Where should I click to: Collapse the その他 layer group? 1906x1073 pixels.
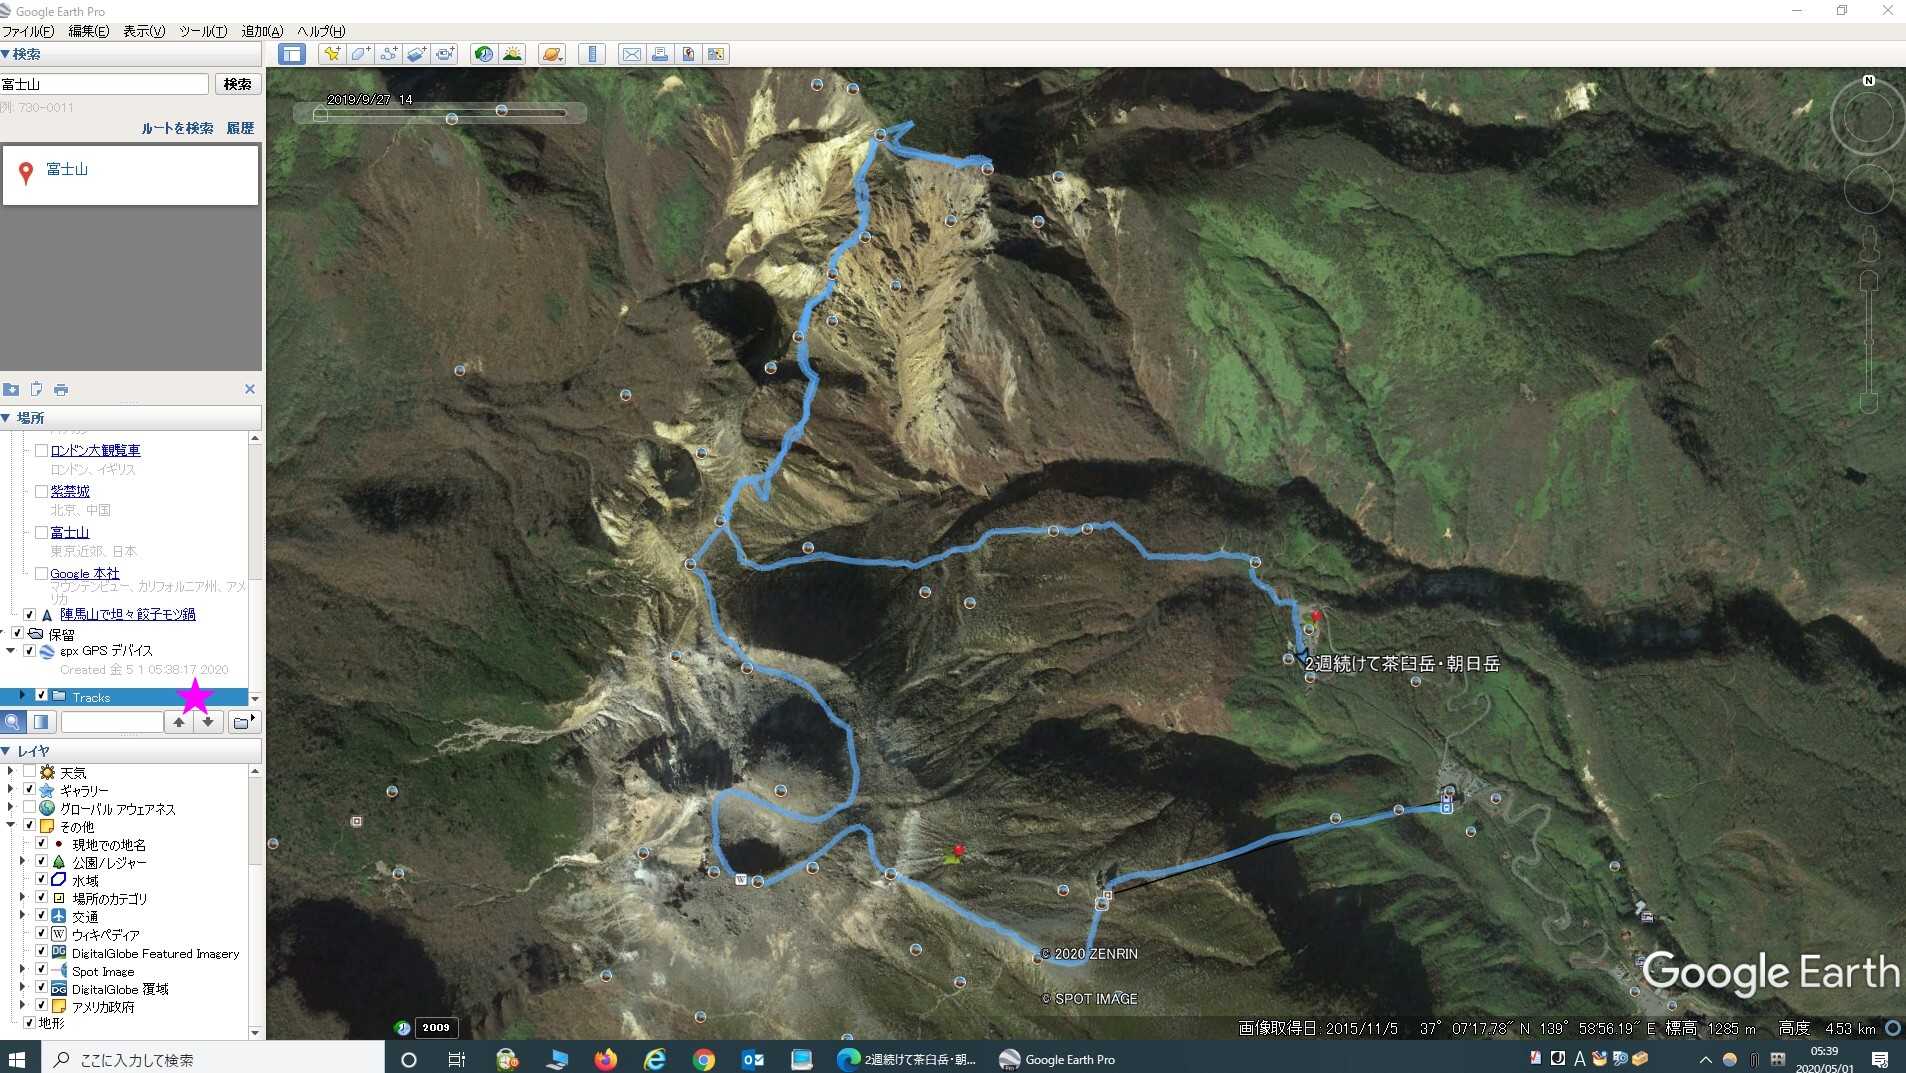pos(10,826)
